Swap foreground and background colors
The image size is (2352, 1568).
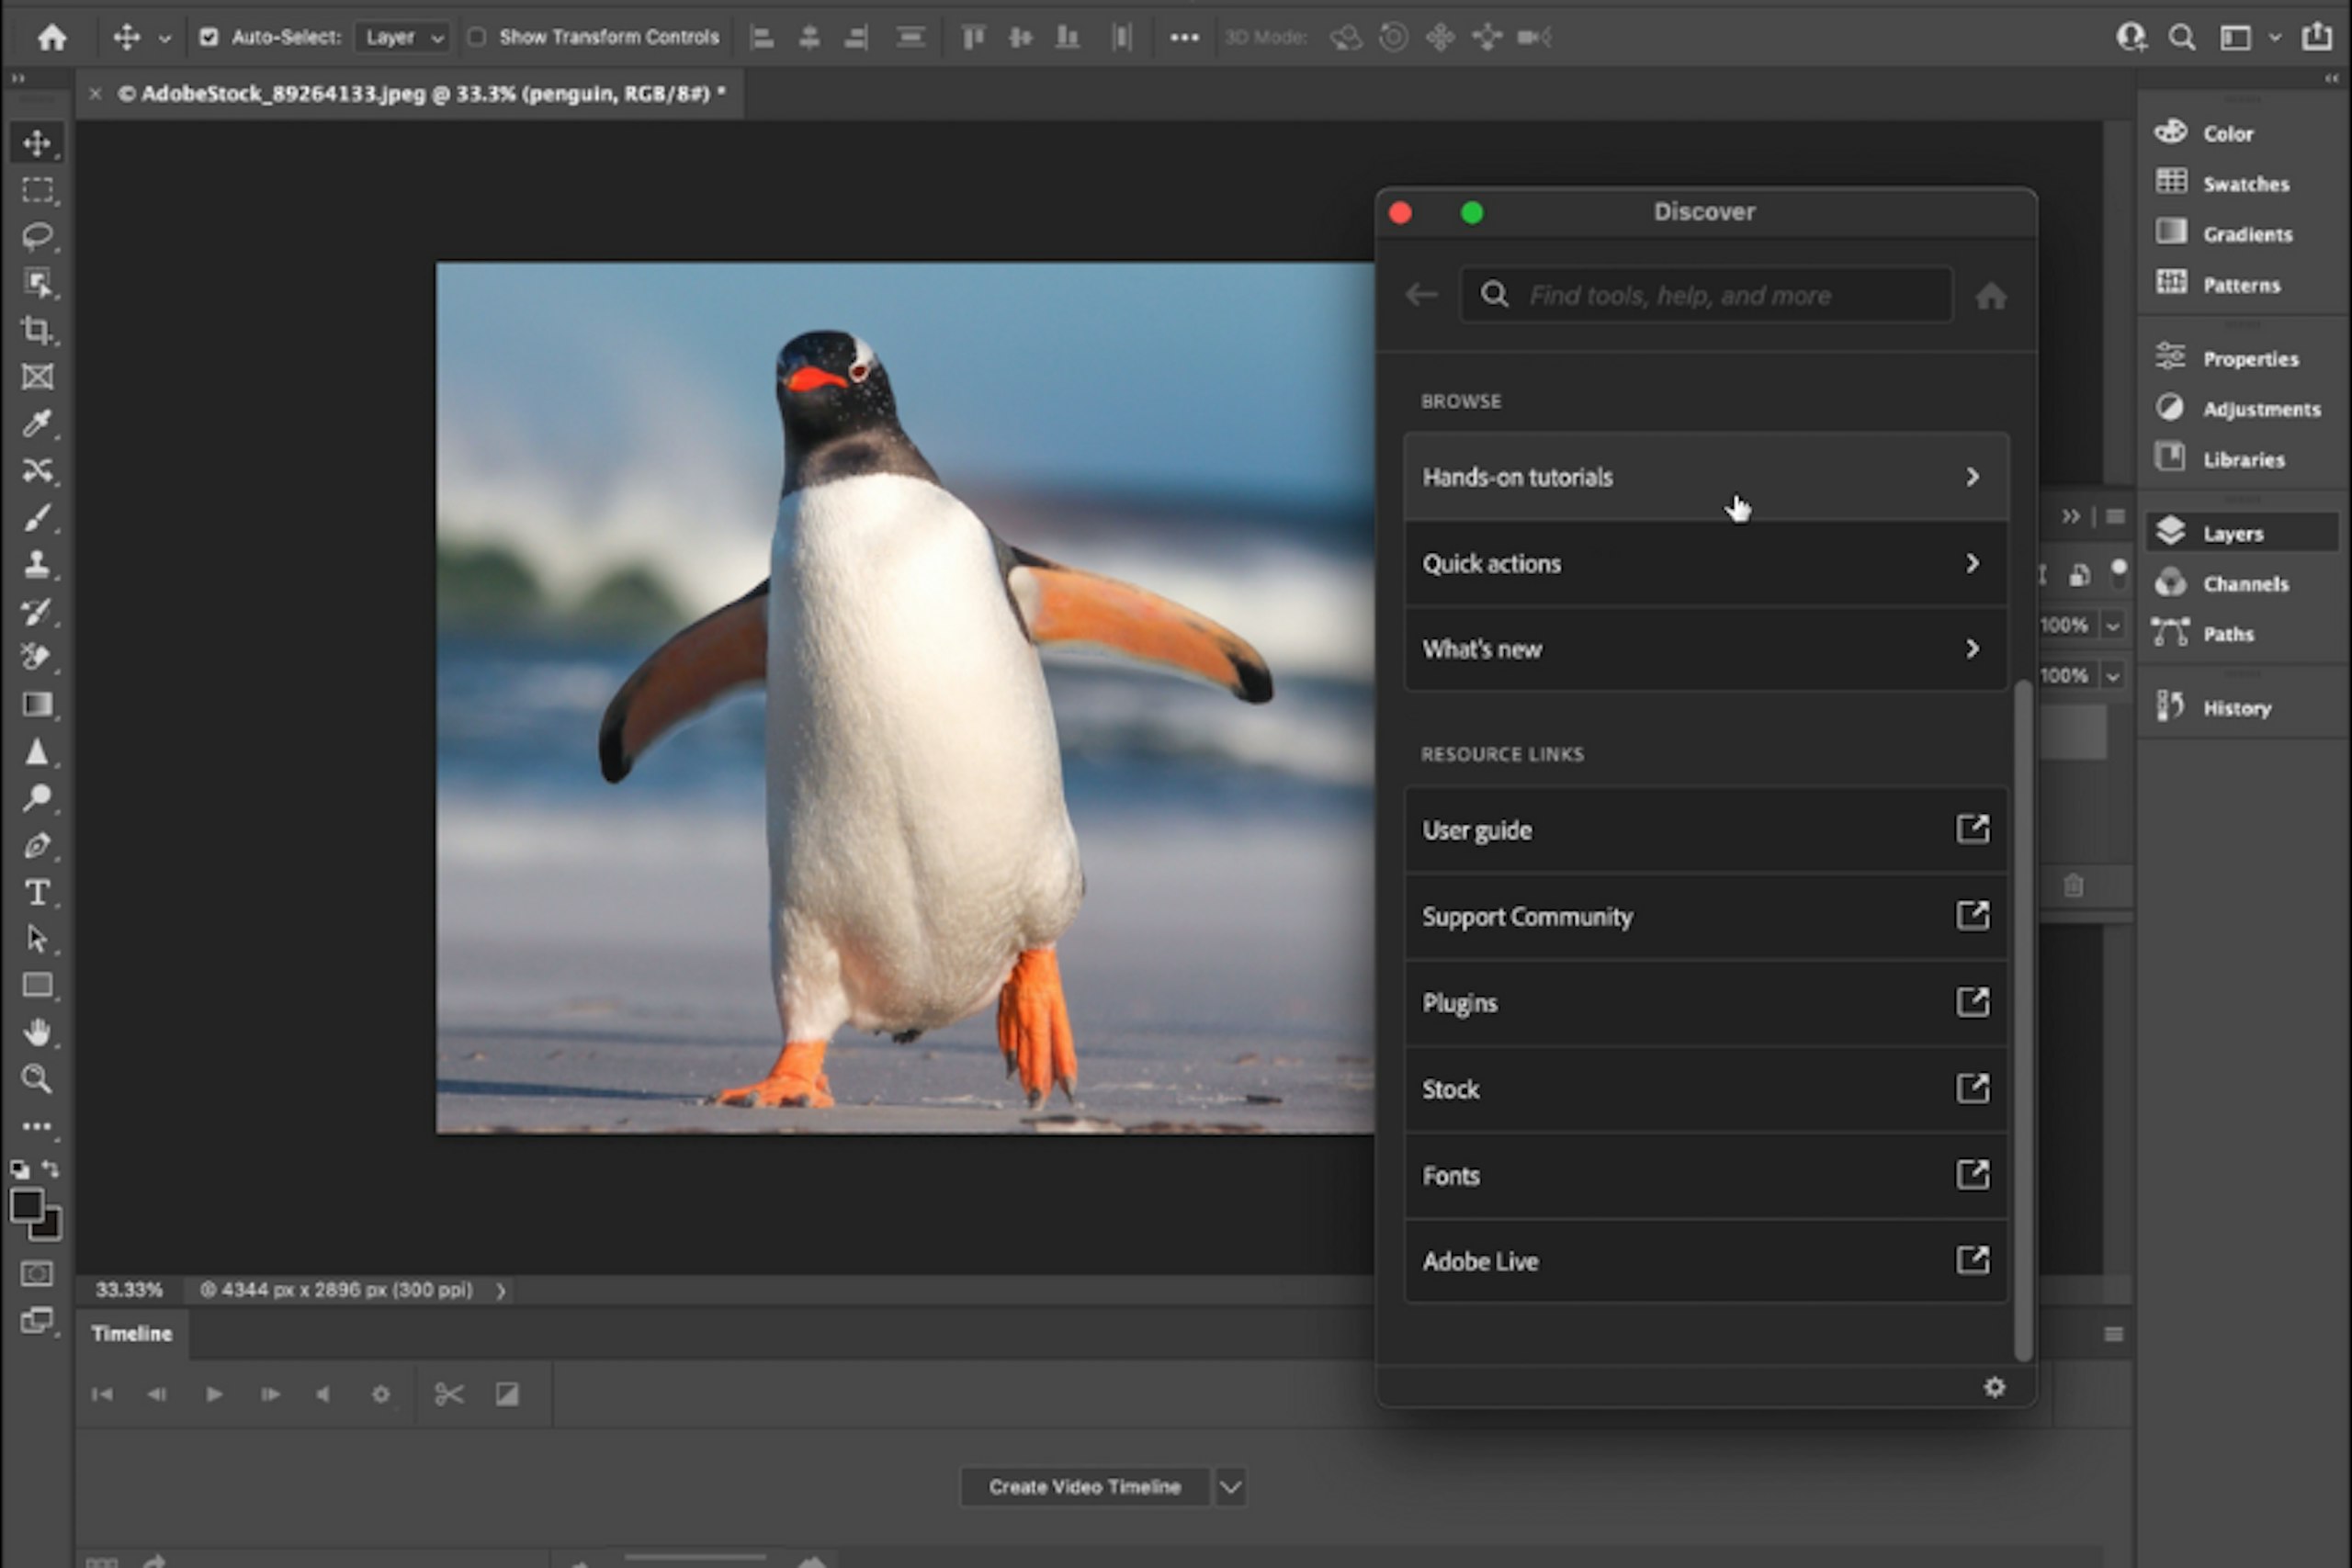[51, 1168]
